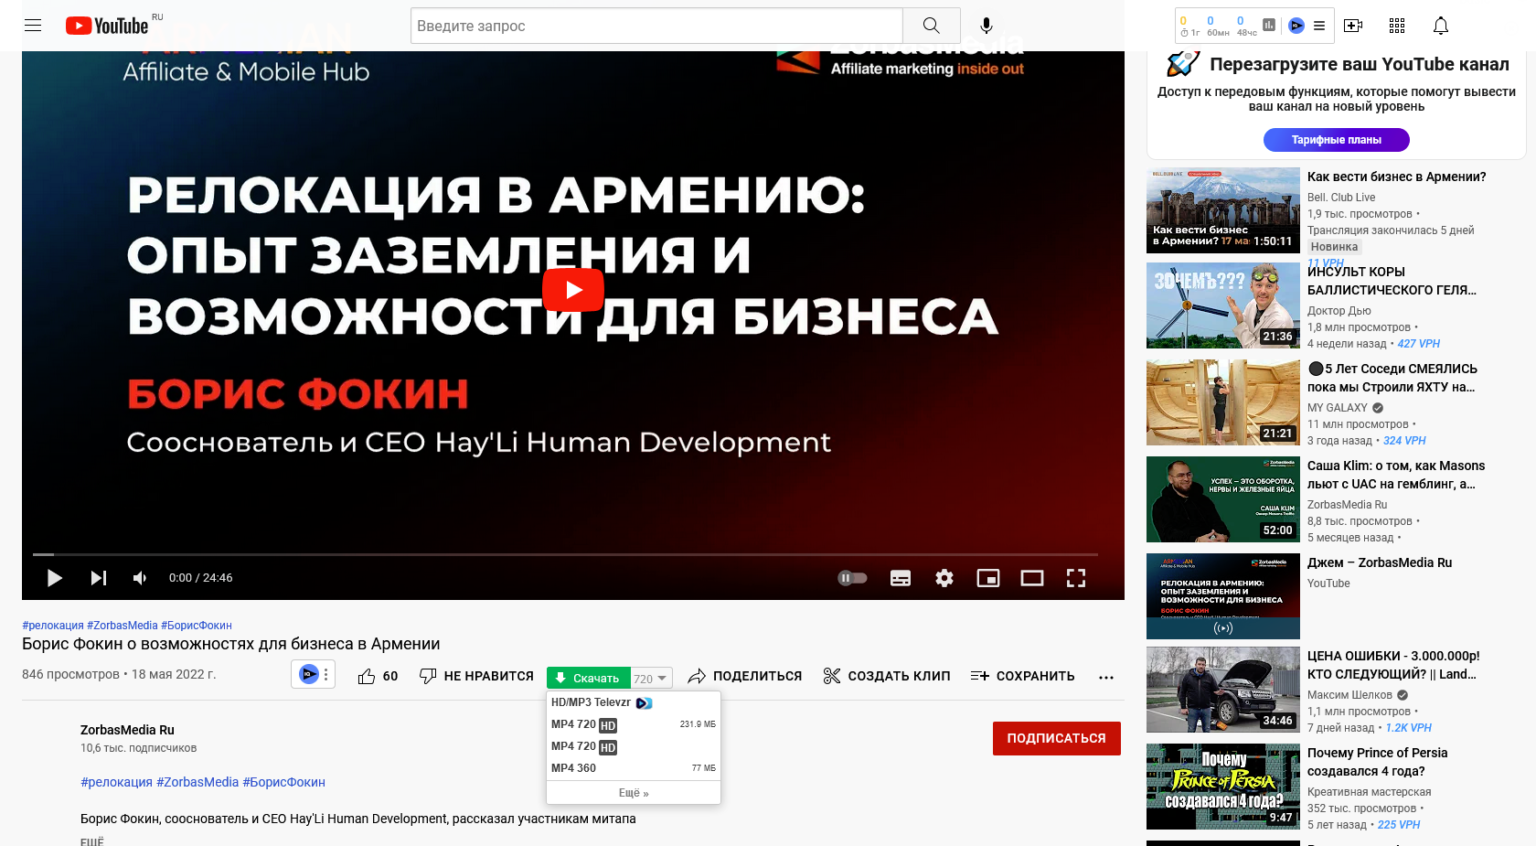Image resolution: width=1536 pixels, height=846 pixels.
Task: Click the 60мн counter in extension toolbar
Action: click(1217, 26)
